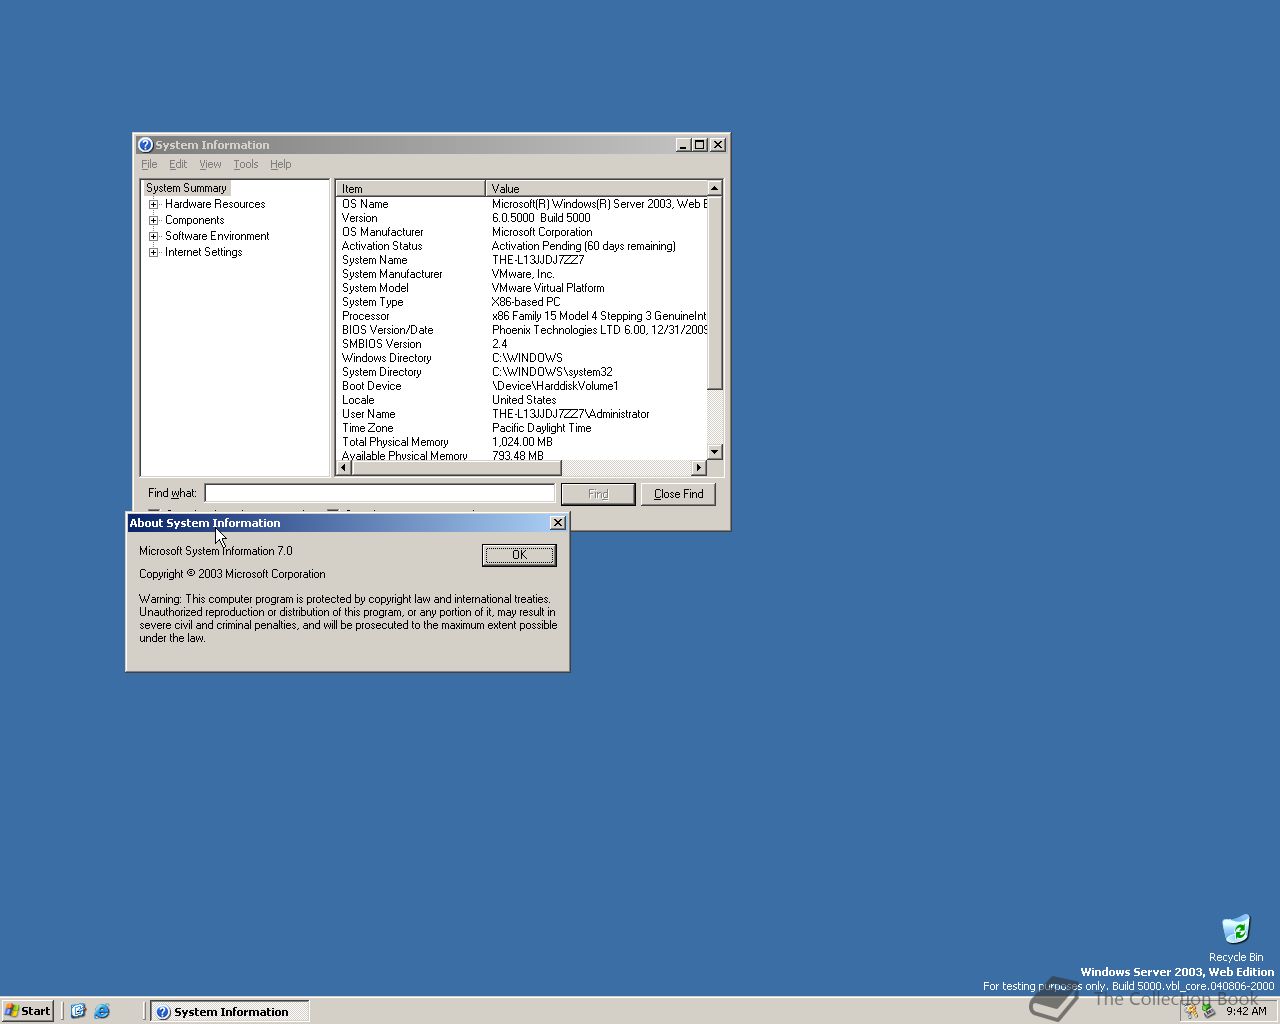Screen dimensions: 1280x1024
Task: Click the green tray icon beside the clock
Action: click(1208, 1011)
